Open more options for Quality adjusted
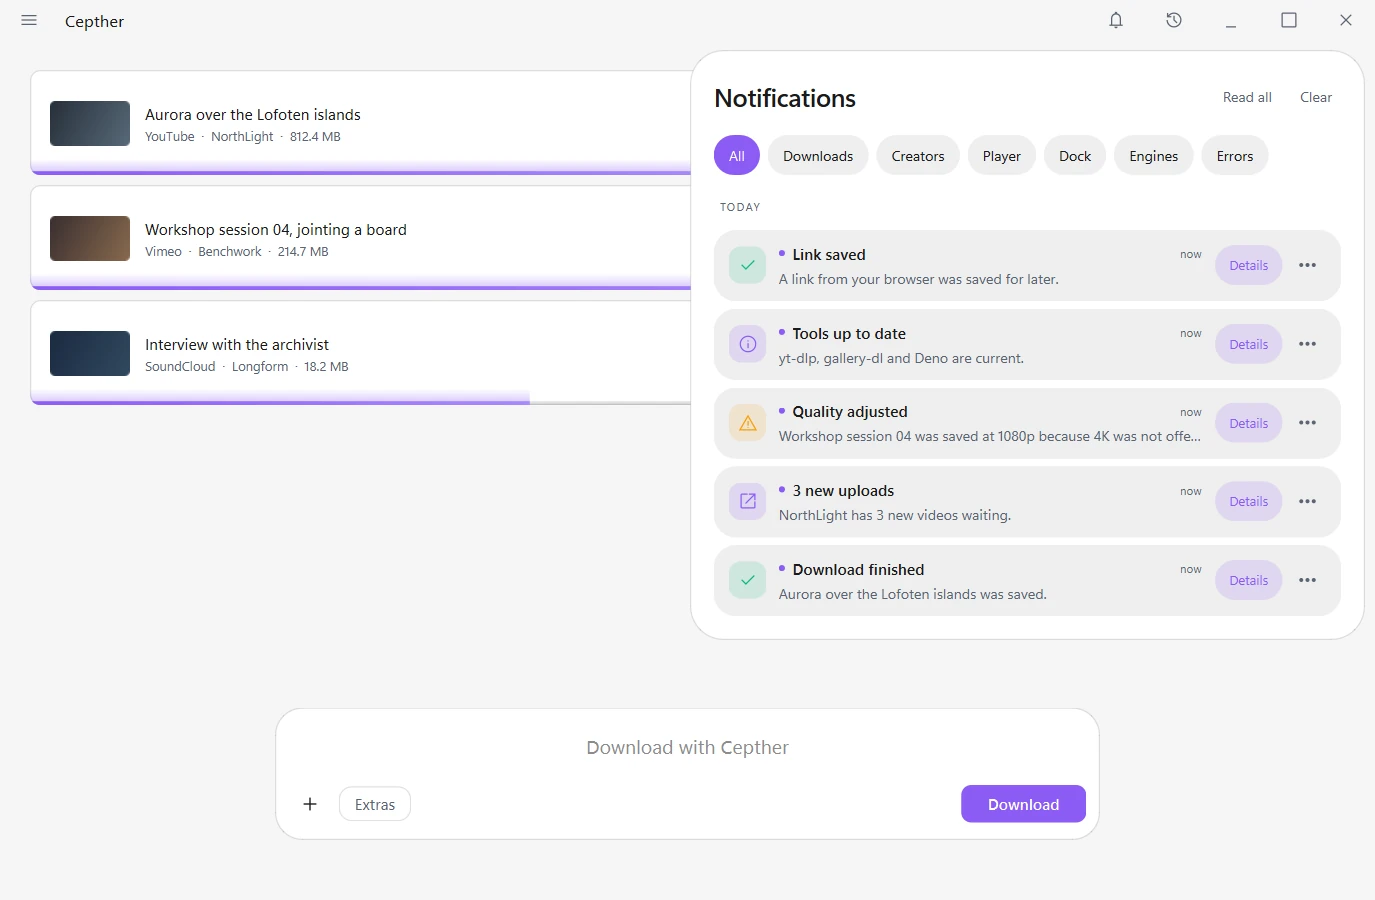Viewport: 1375px width, 900px height. (x=1307, y=423)
